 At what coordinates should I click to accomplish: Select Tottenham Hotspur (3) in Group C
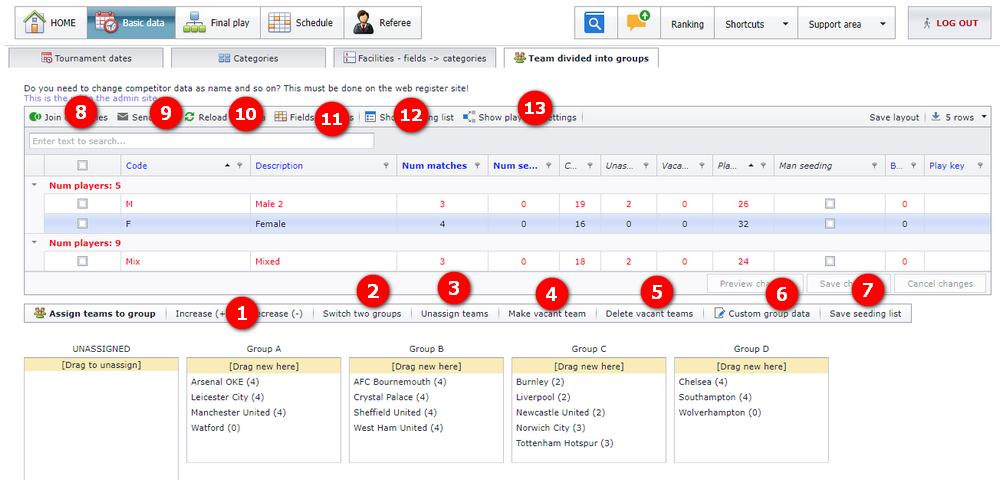(x=564, y=443)
